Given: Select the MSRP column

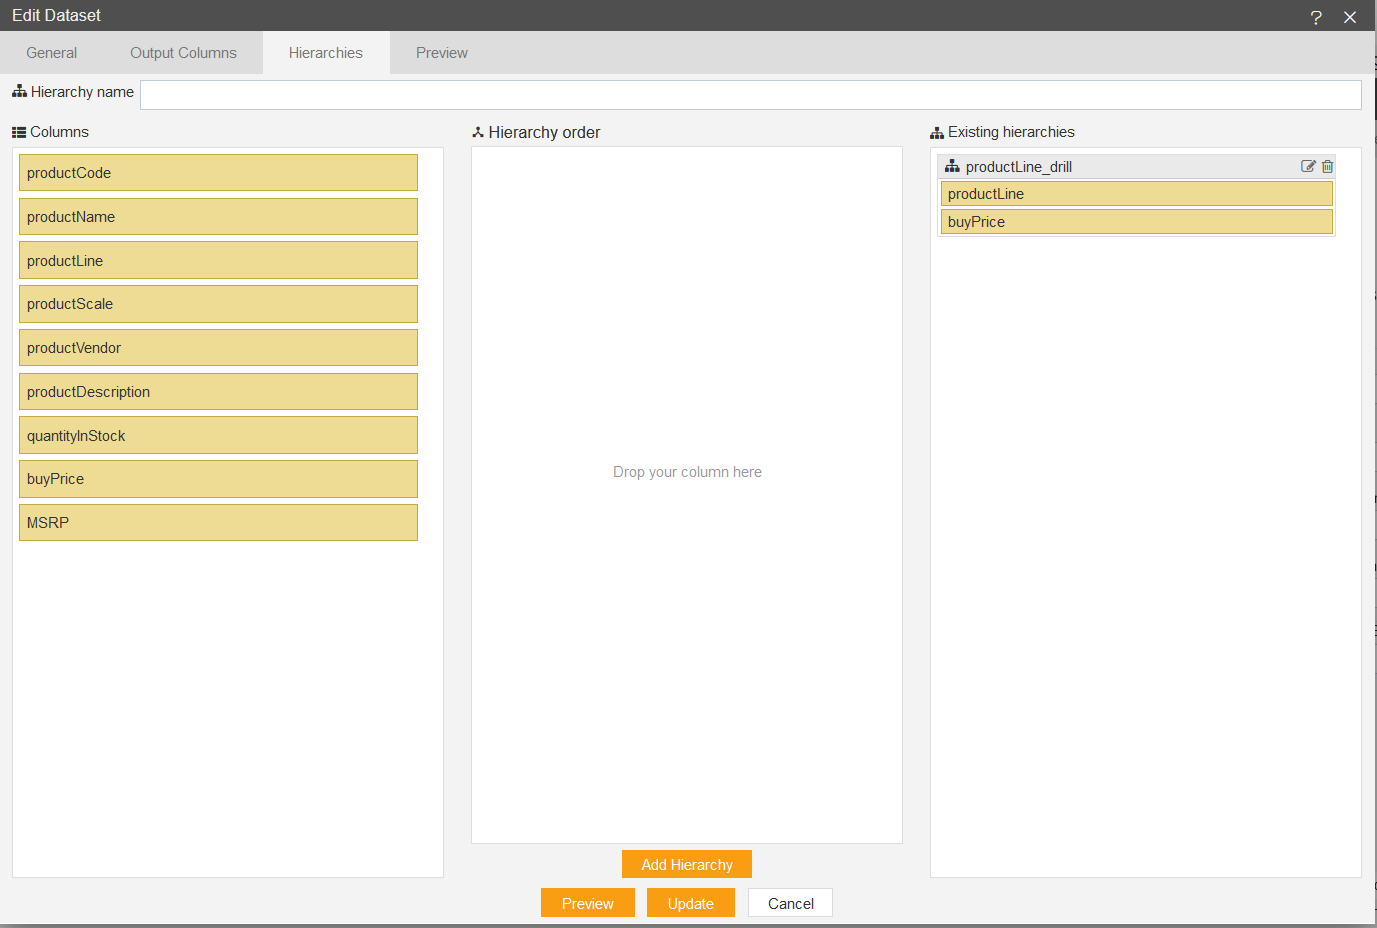Looking at the screenshot, I should [x=218, y=523].
